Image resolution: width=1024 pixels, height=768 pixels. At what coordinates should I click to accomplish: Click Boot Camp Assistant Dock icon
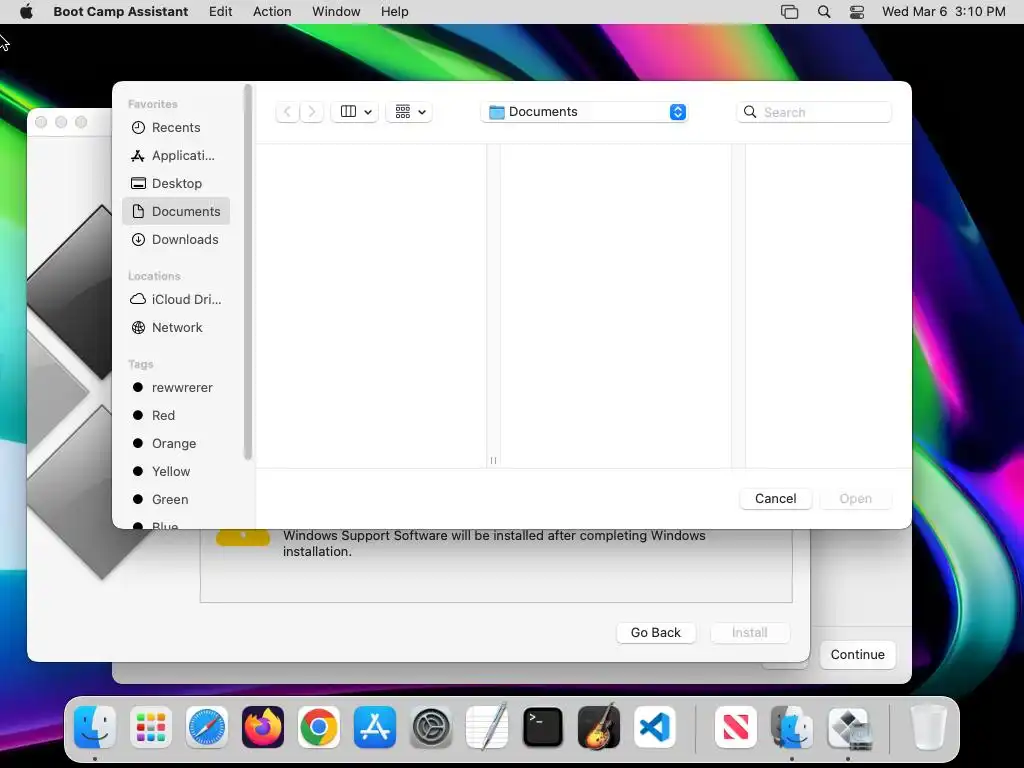pos(848,727)
